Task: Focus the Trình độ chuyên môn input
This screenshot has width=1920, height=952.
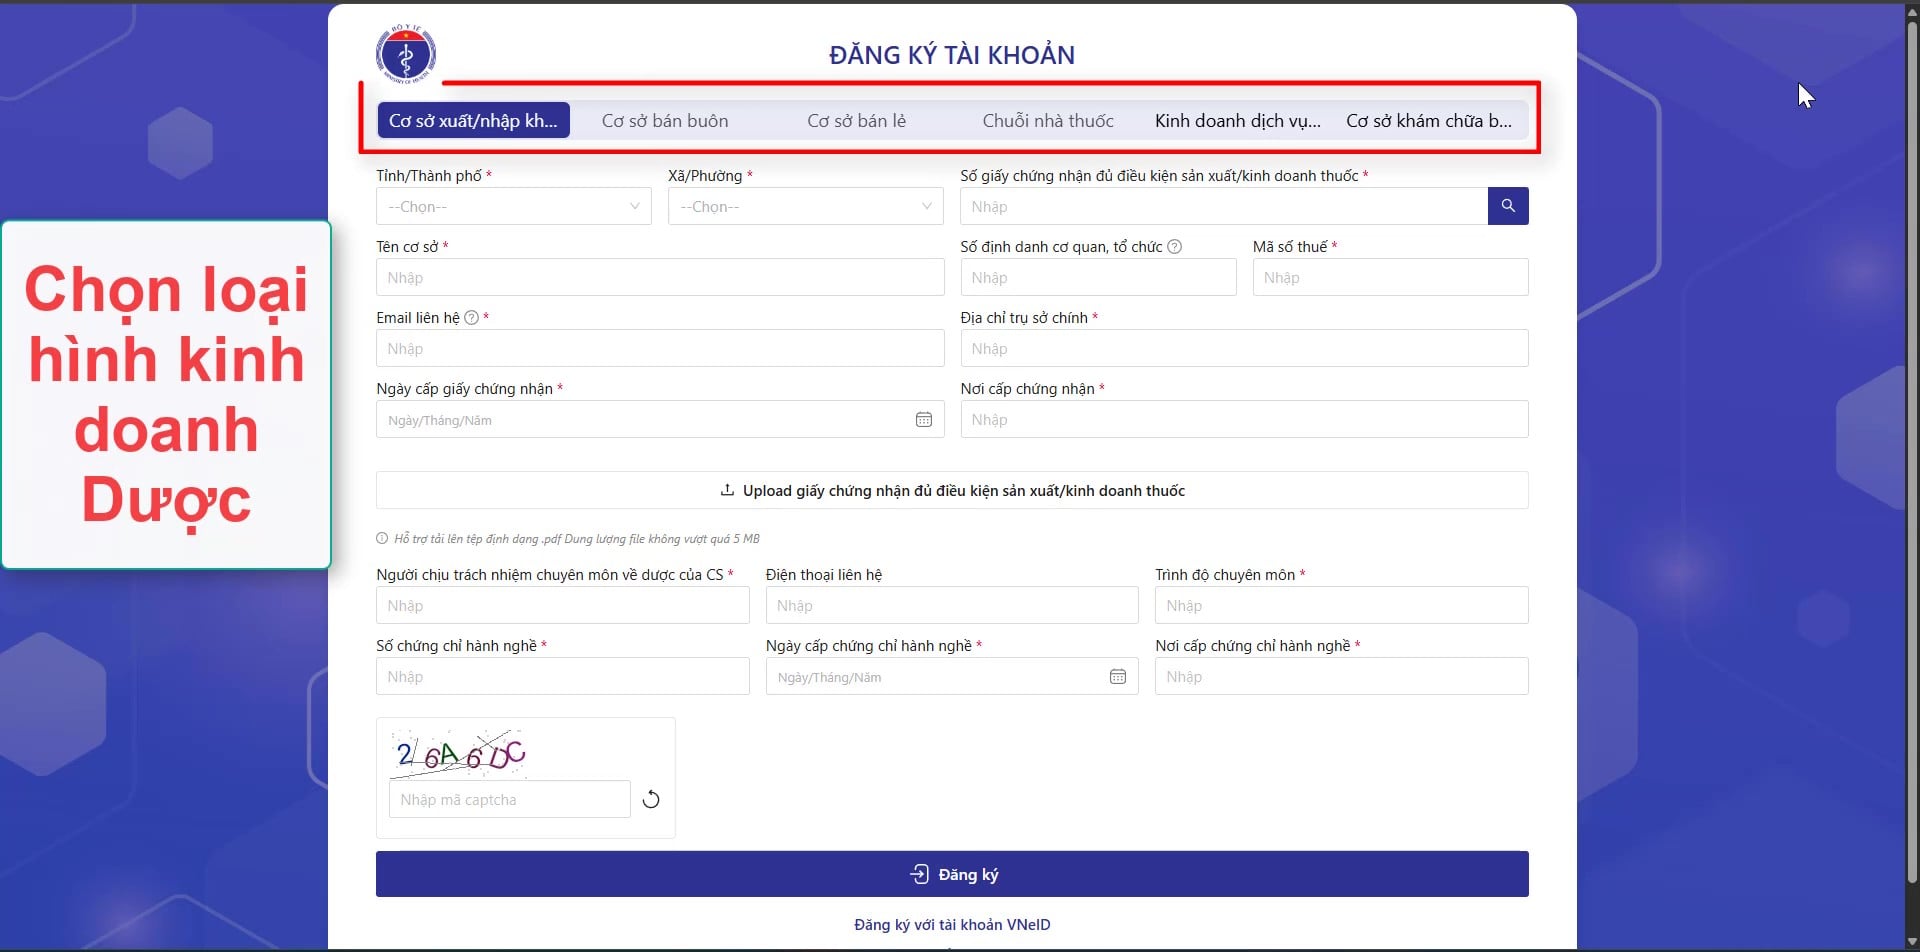Action: pos(1342,605)
